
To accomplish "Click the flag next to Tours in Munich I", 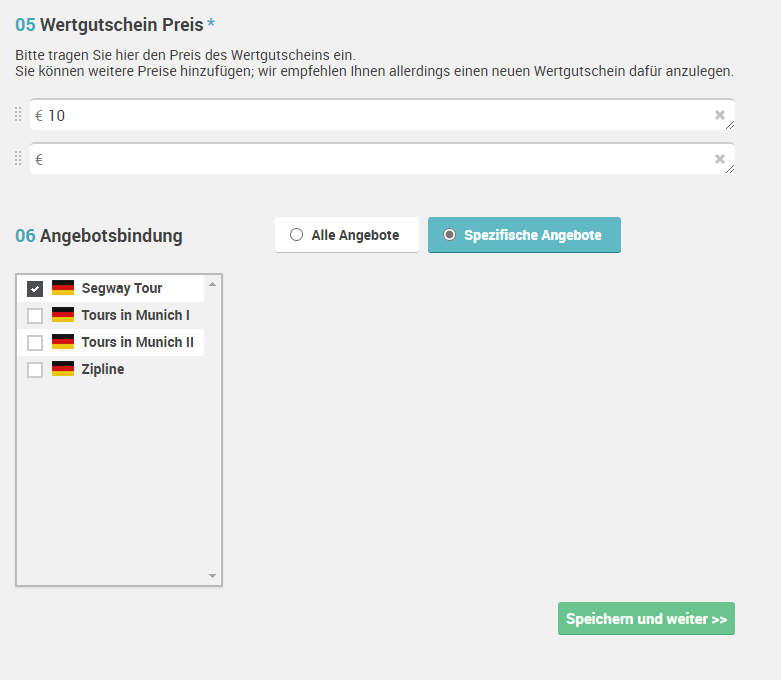I will click(x=63, y=315).
